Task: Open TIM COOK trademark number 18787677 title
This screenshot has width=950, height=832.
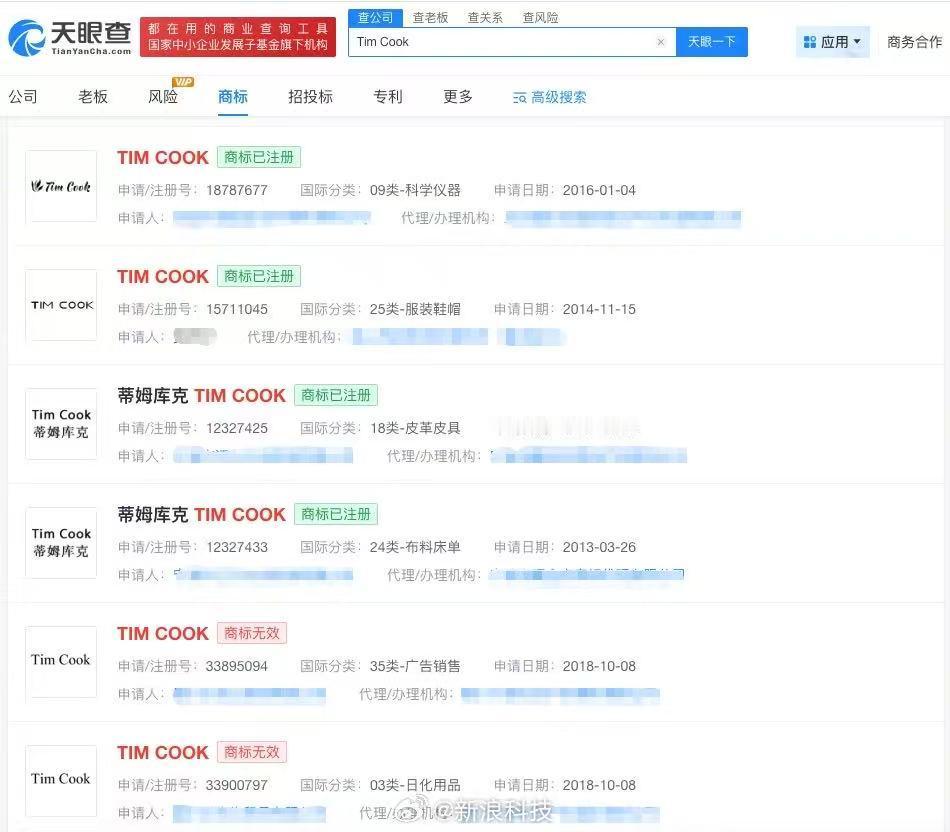Action: (x=162, y=158)
